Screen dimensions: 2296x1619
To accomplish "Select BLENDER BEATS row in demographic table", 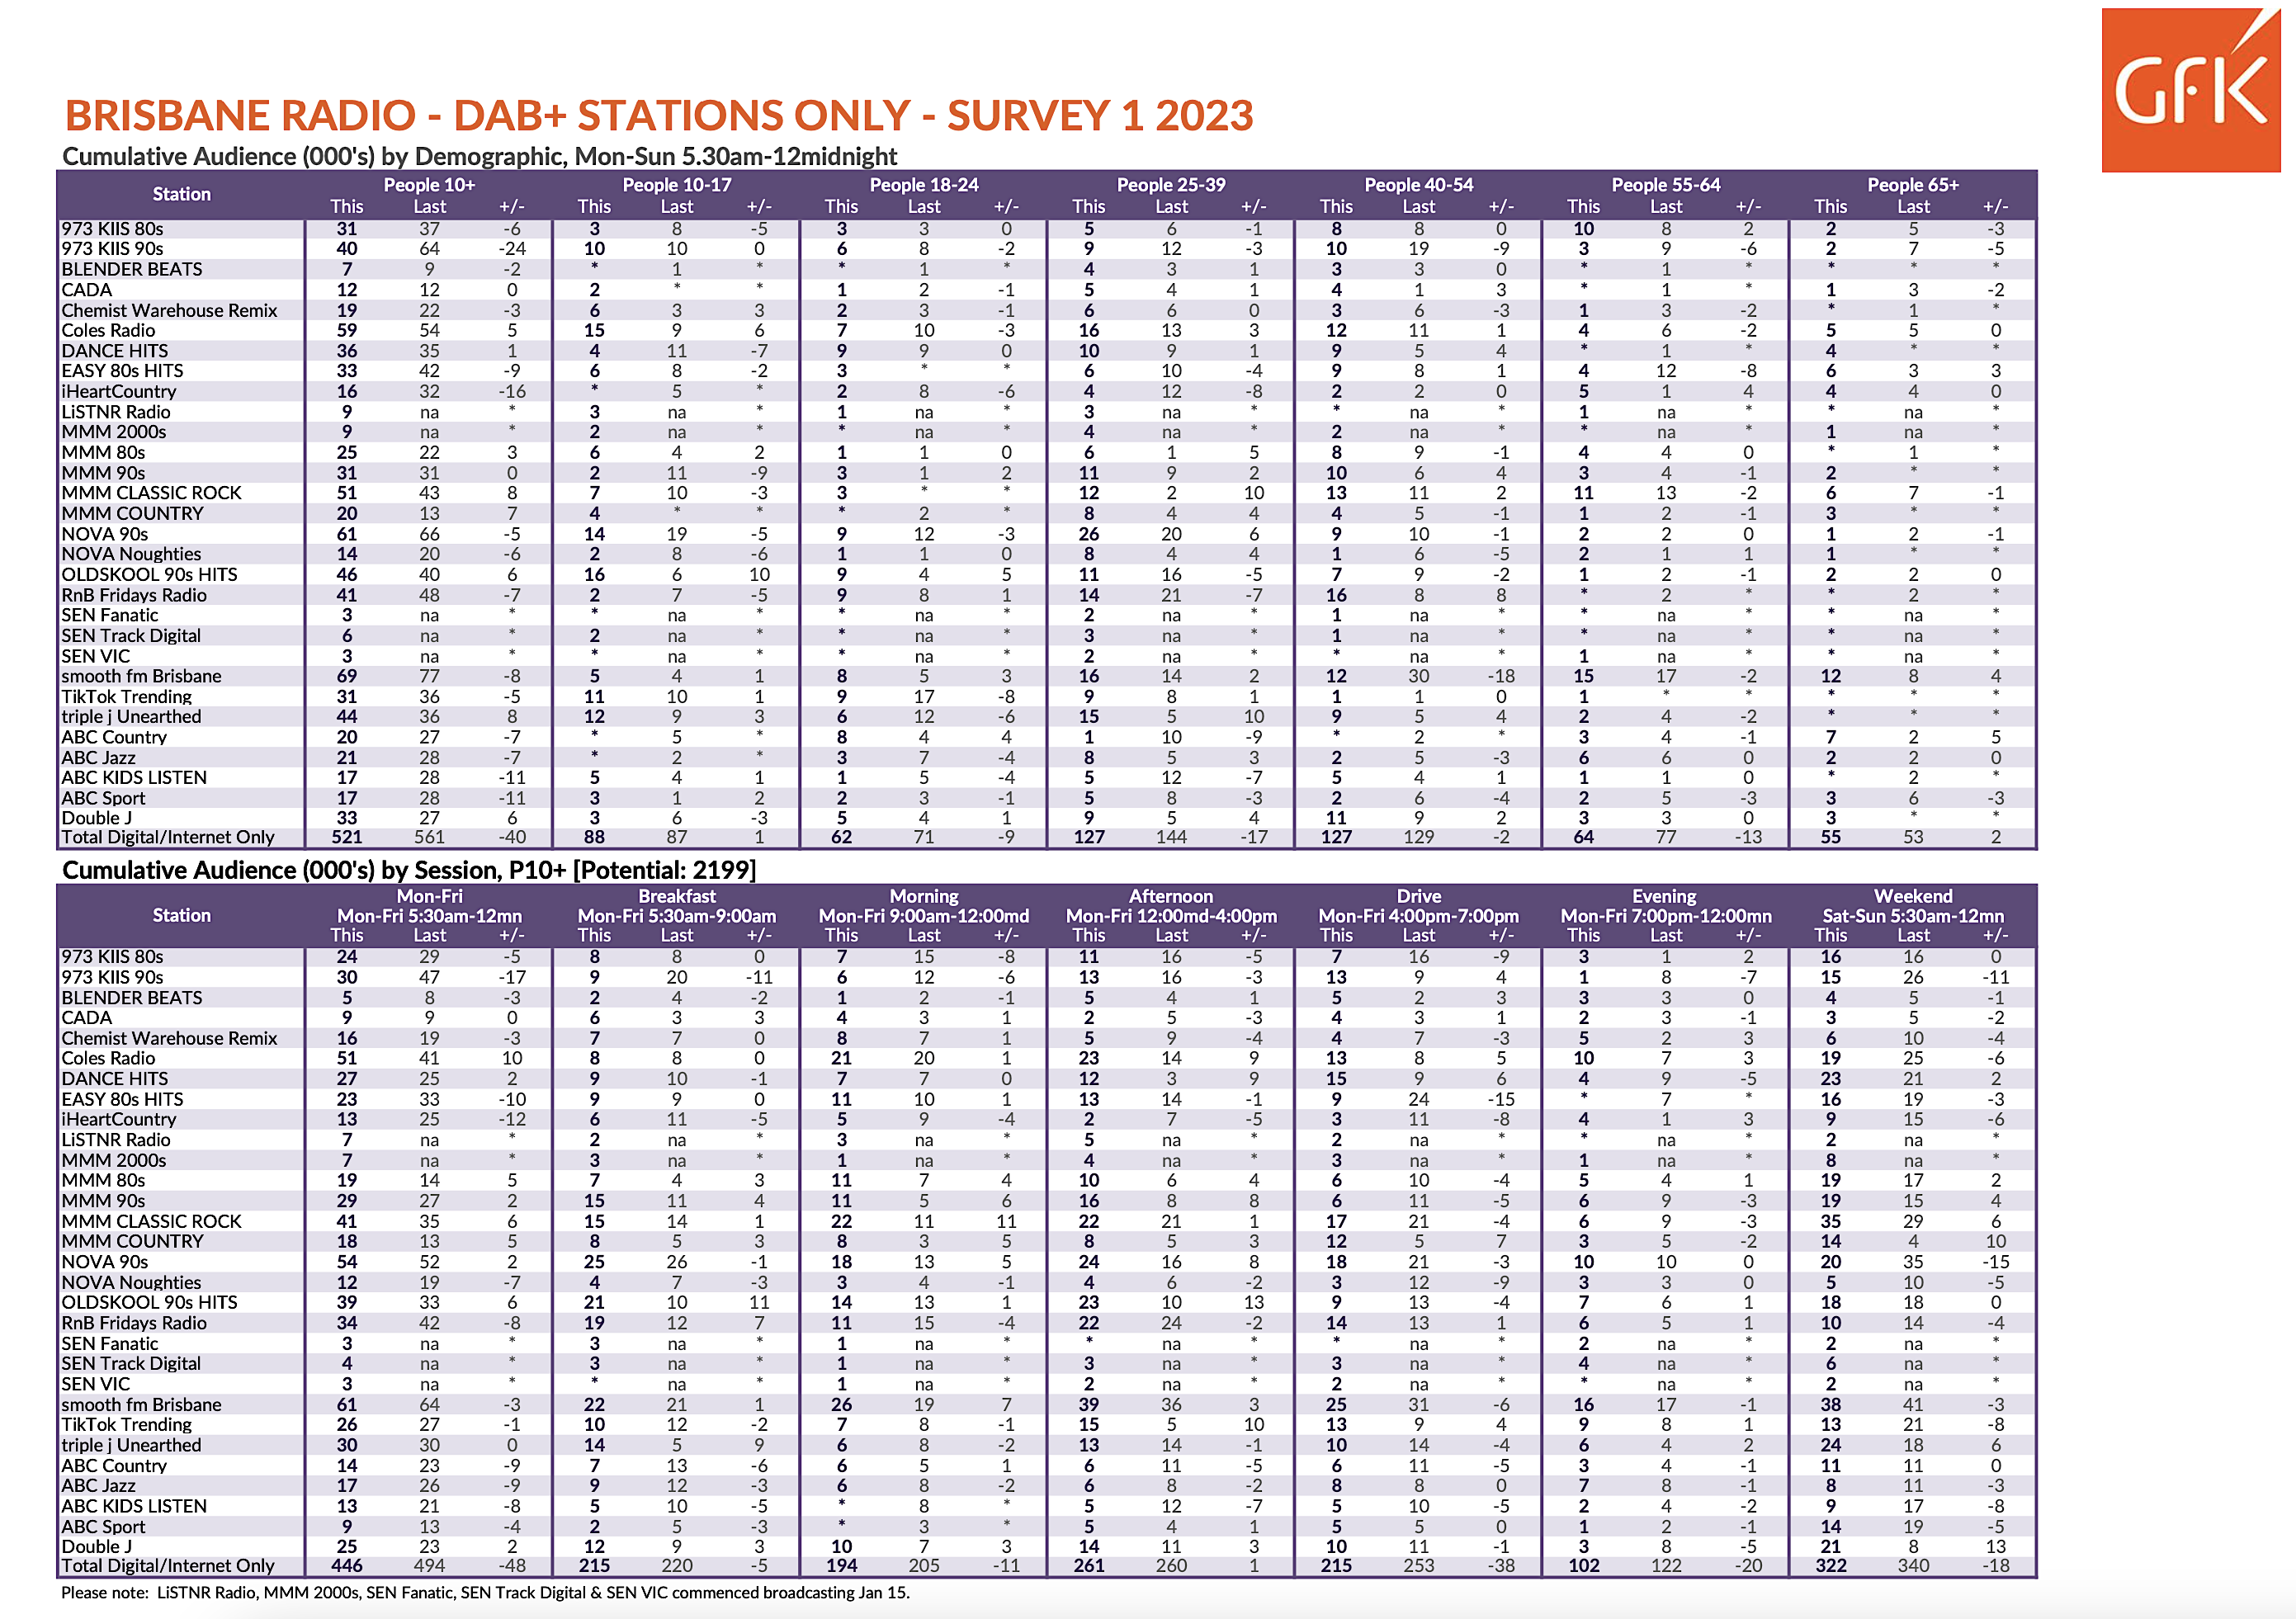I will click(x=1046, y=269).
